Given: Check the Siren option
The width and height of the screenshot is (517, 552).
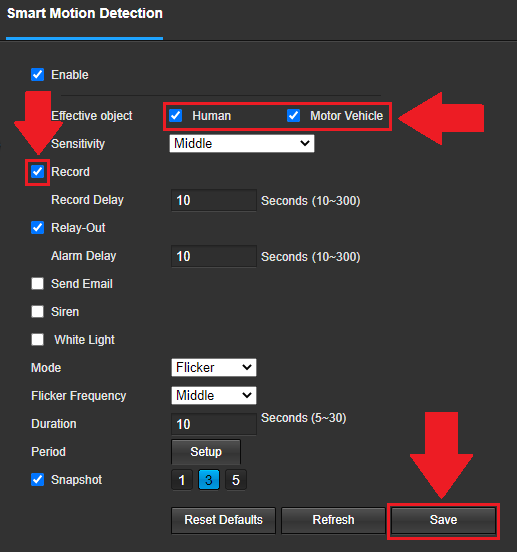Looking at the screenshot, I should click(37, 312).
